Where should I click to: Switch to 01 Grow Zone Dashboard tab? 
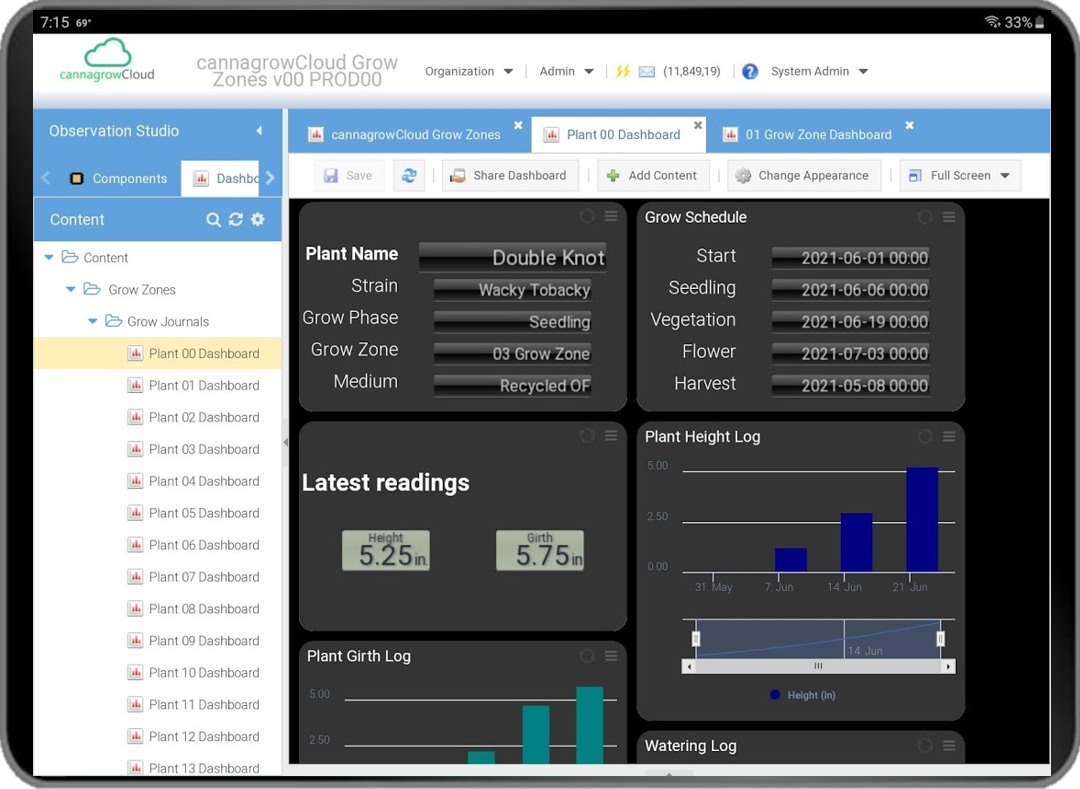click(818, 135)
